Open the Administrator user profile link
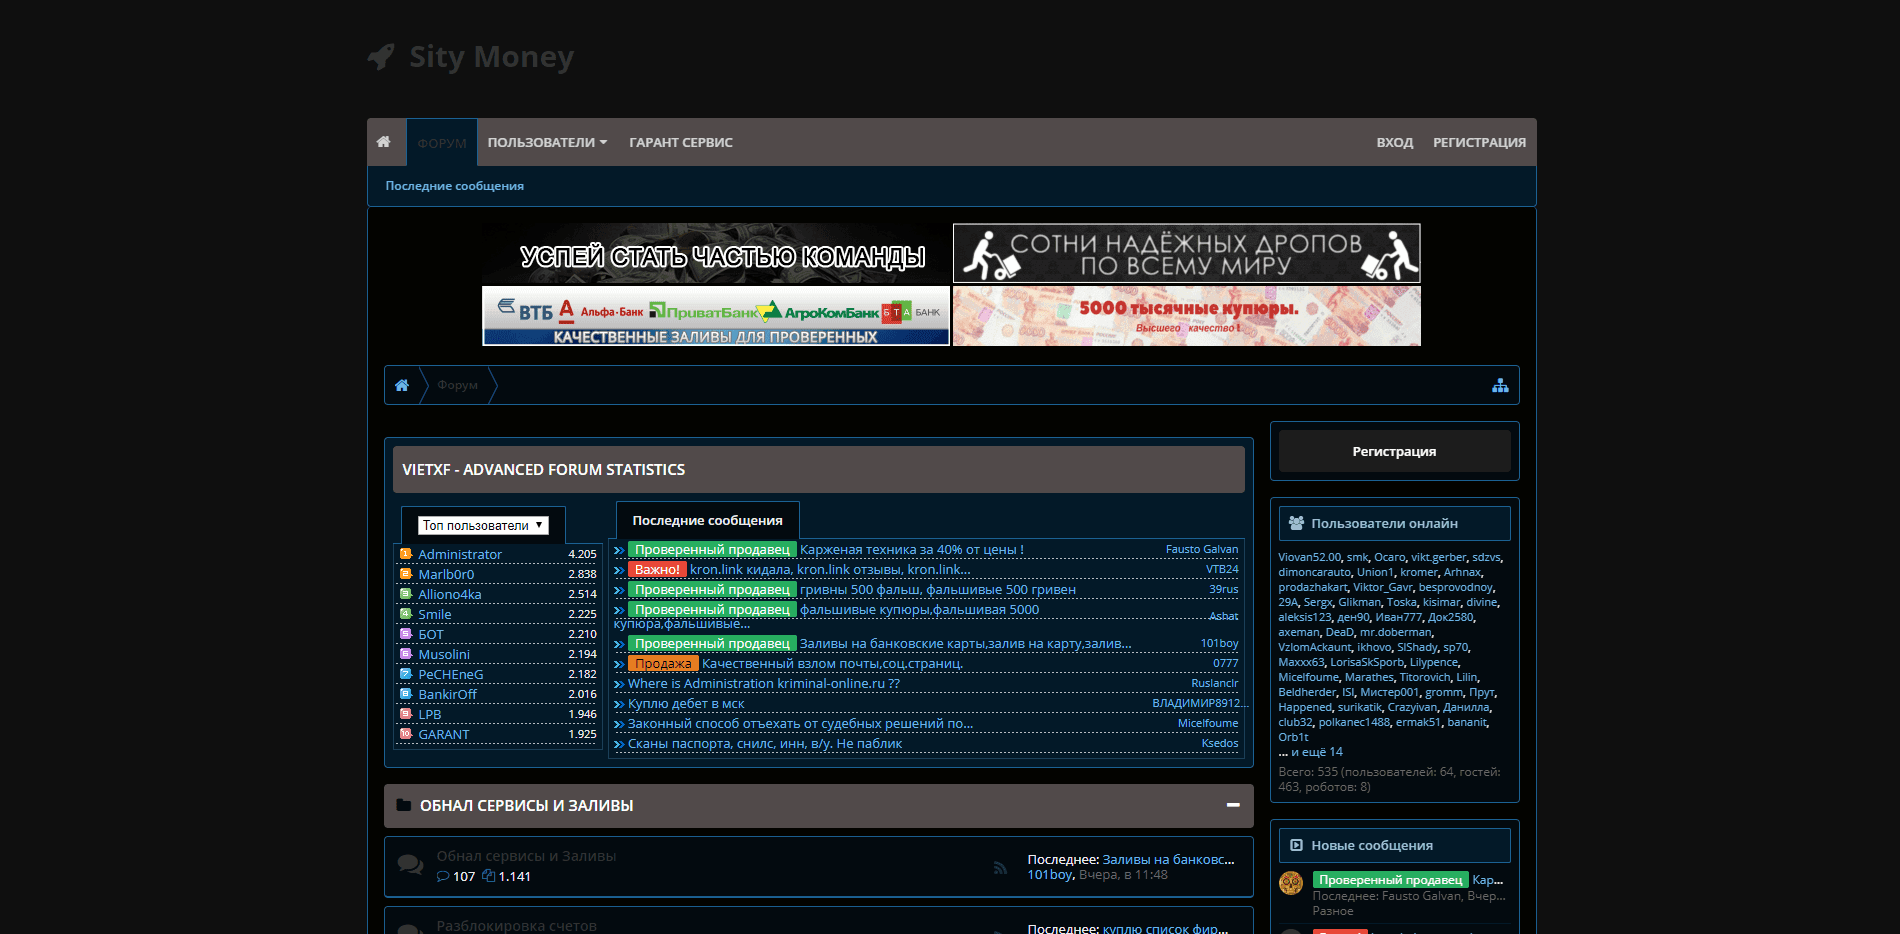The height and width of the screenshot is (934, 1900). click(460, 554)
